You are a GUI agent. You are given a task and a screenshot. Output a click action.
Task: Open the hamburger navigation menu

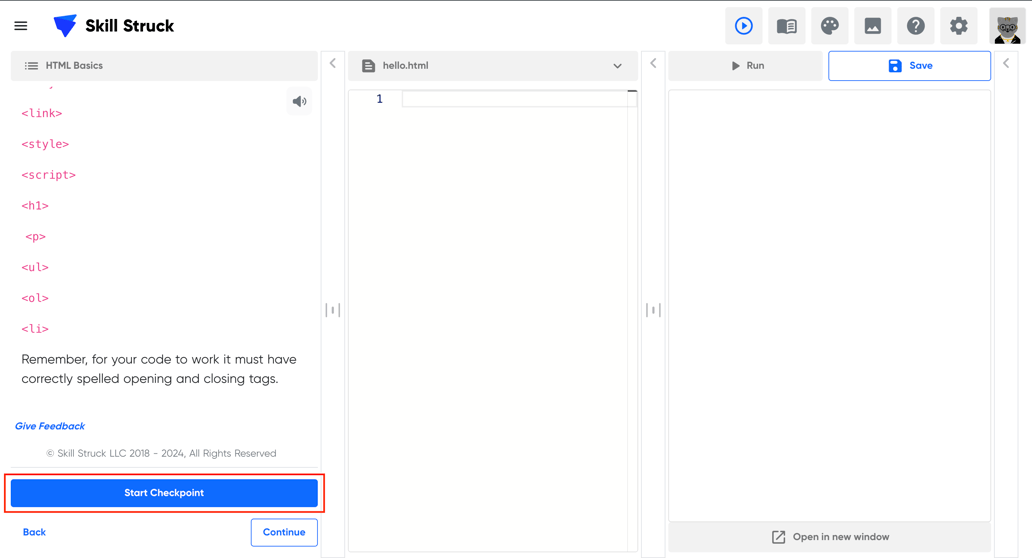[21, 26]
